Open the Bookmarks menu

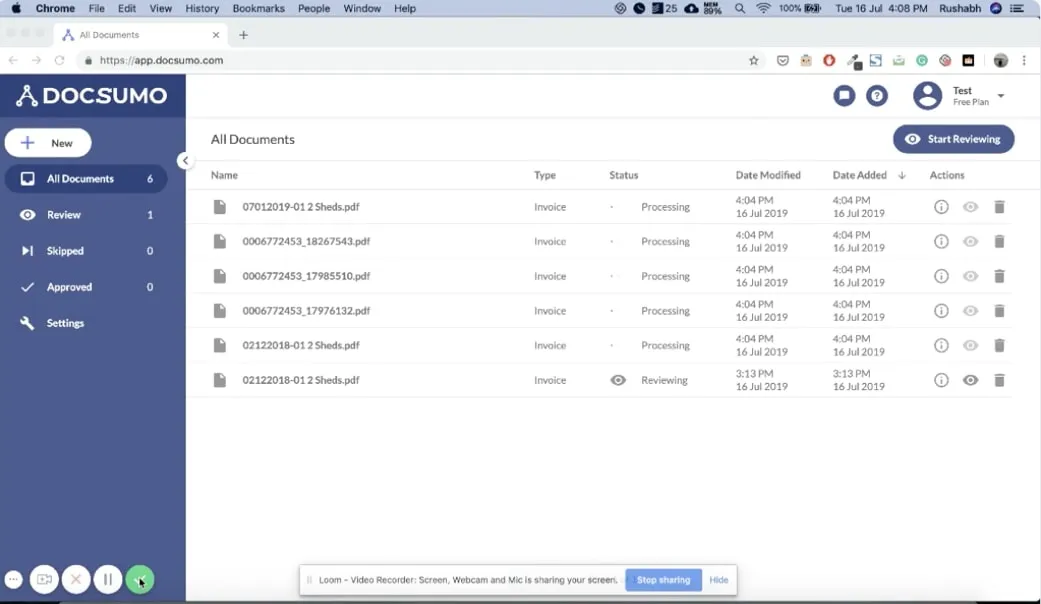point(258,9)
